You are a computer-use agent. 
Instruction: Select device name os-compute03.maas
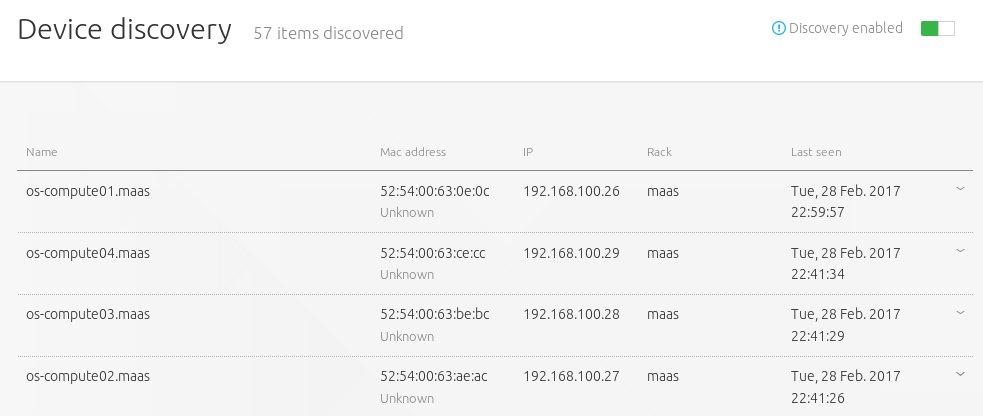(88, 315)
